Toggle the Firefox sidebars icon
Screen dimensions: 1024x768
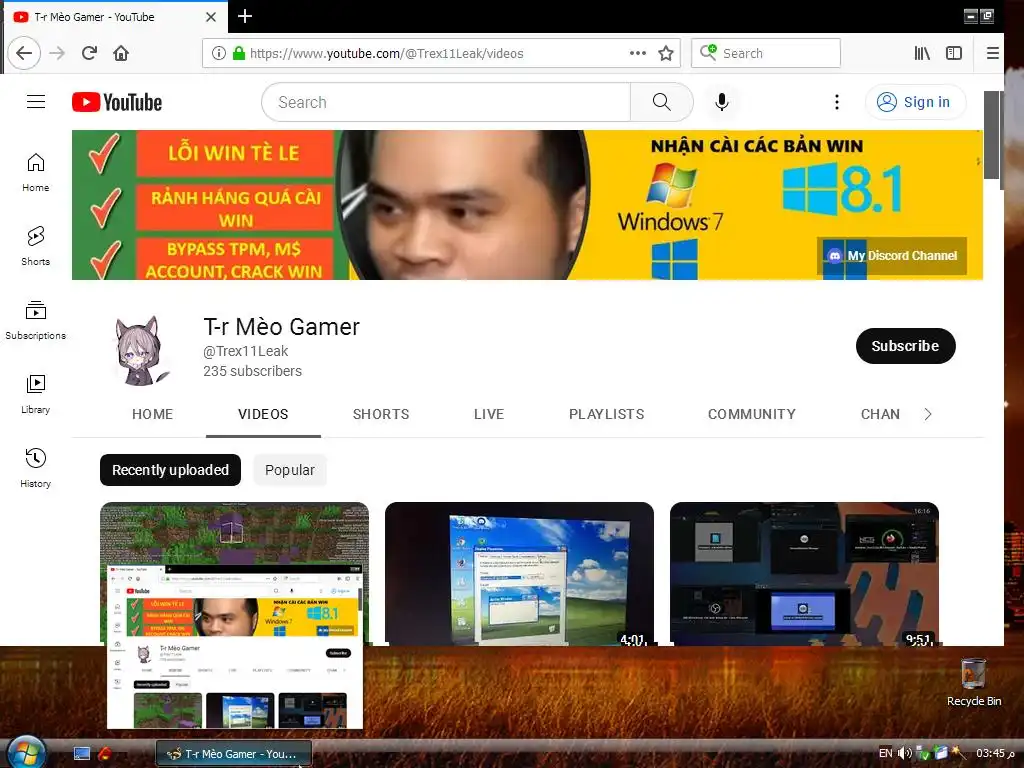953,53
